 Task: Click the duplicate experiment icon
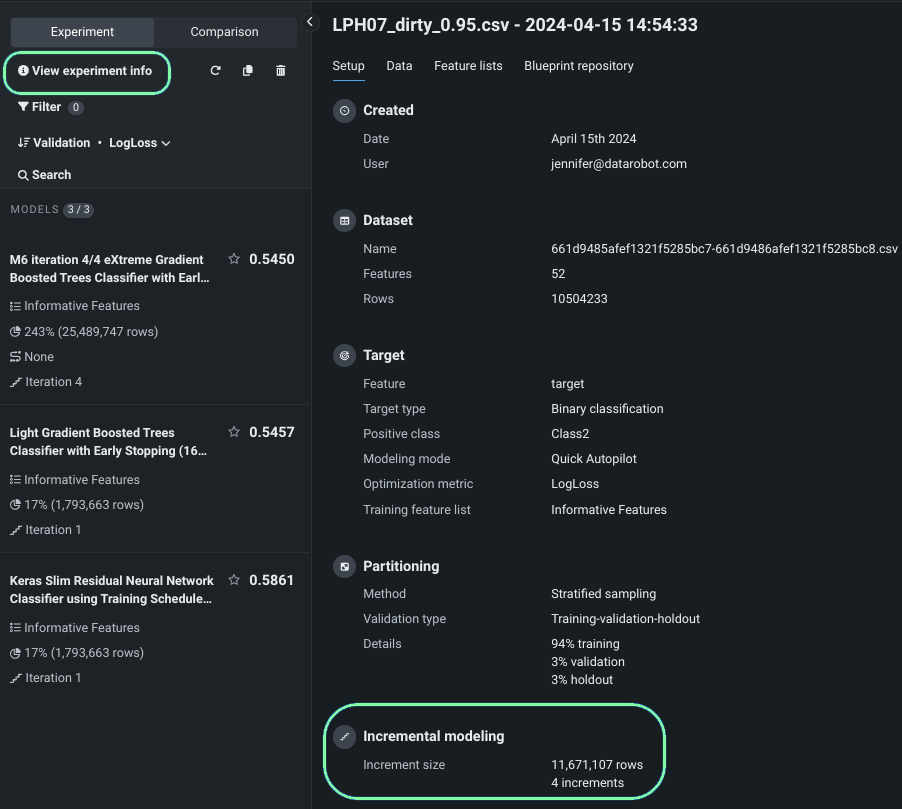click(248, 71)
